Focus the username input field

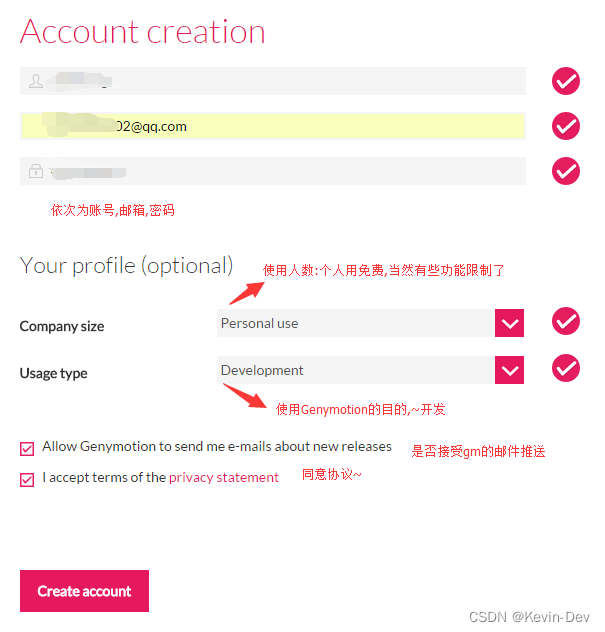[273, 81]
